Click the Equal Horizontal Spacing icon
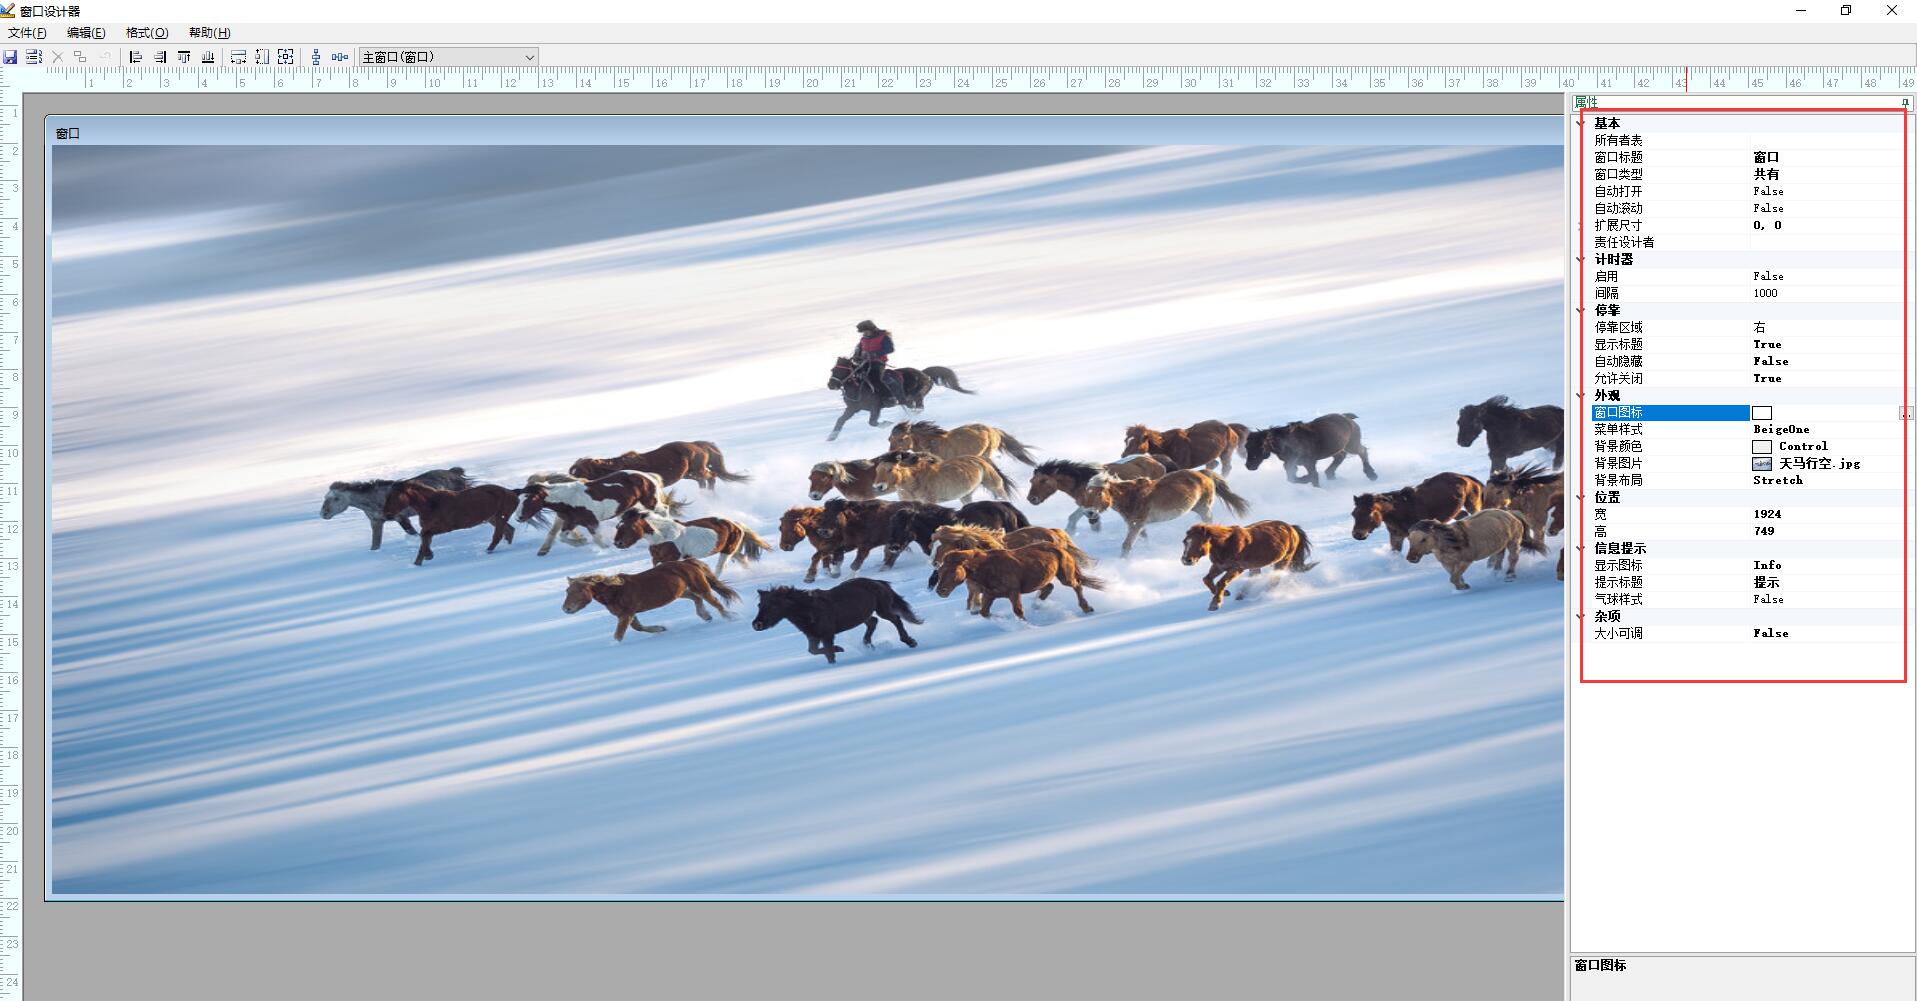This screenshot has height=1001, width=1917. click(340, 57)
